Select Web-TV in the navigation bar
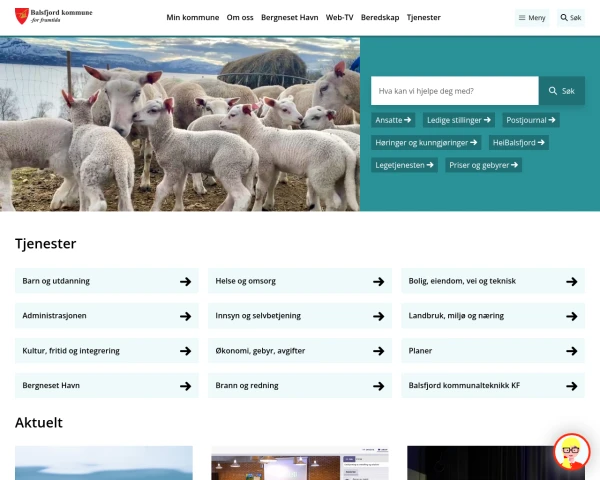 tap(339, 18)
